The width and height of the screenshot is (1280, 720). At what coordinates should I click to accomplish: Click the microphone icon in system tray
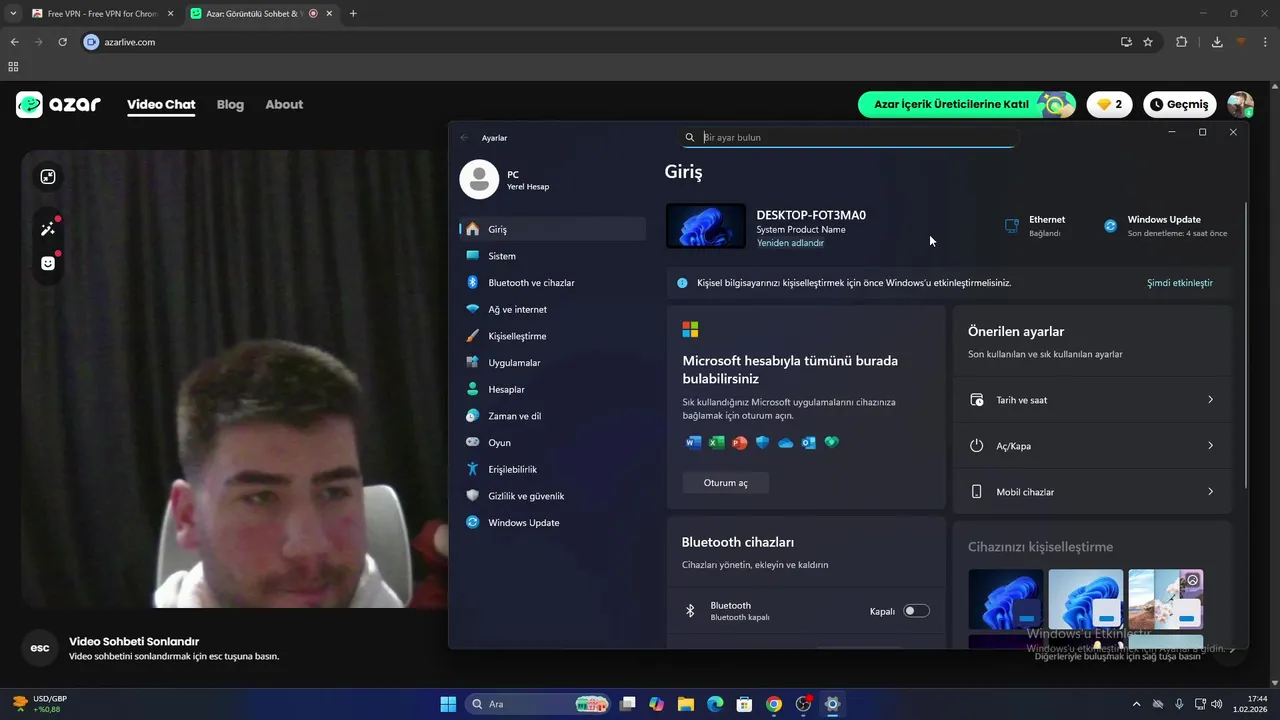pyautogui.click(x=1180, y=704)
